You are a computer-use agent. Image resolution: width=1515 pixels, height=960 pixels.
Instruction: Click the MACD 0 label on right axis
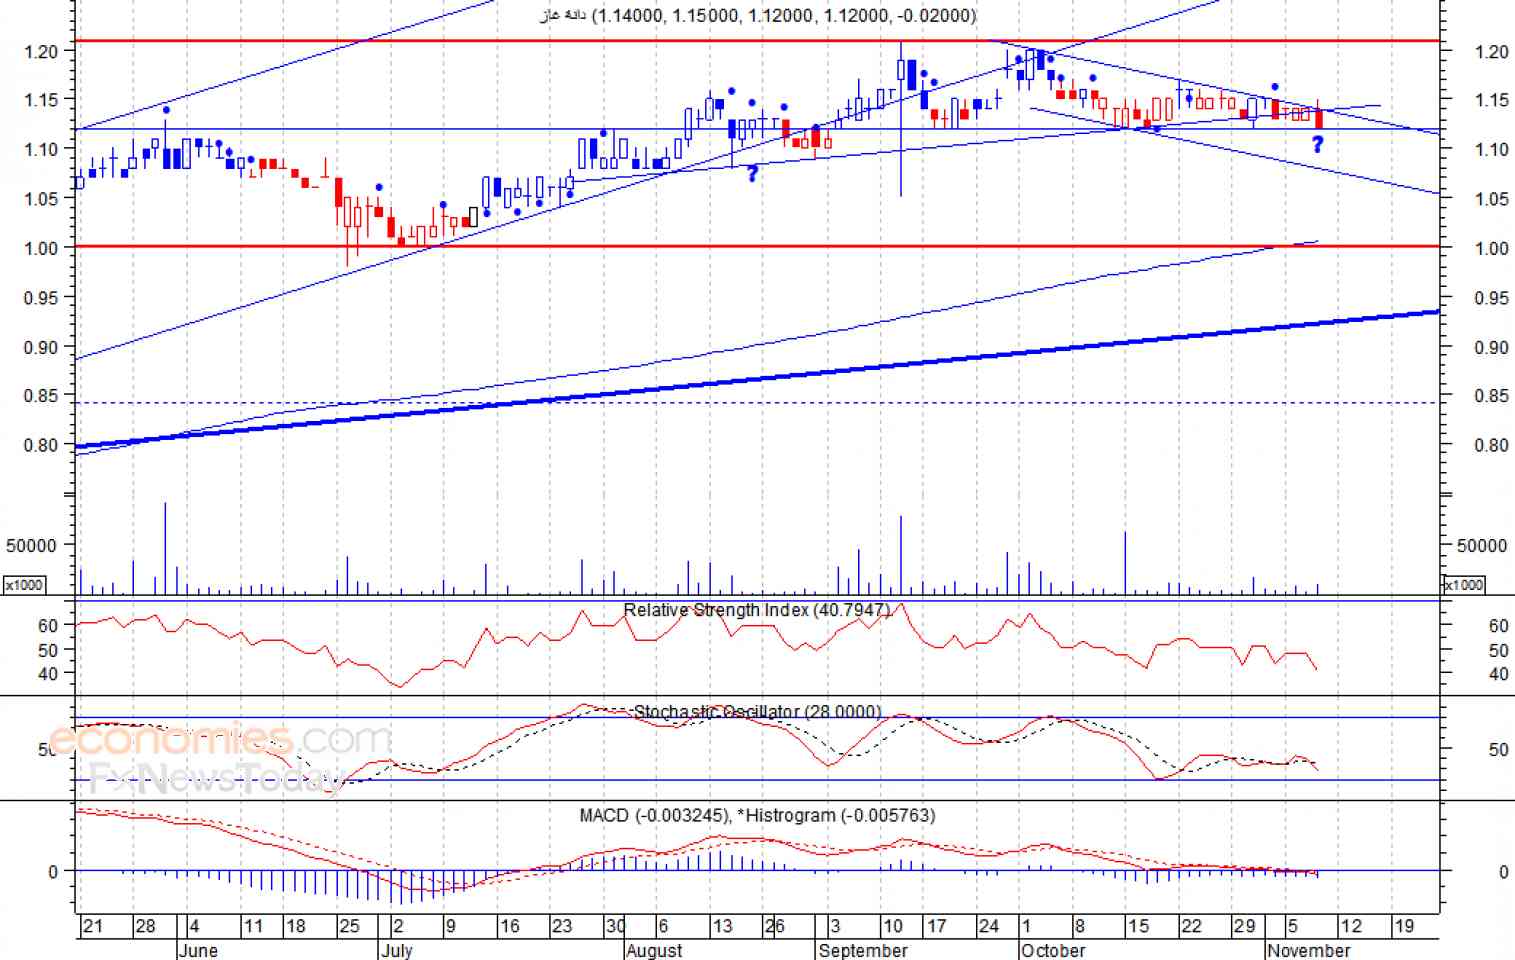[x=1503, y=872]
